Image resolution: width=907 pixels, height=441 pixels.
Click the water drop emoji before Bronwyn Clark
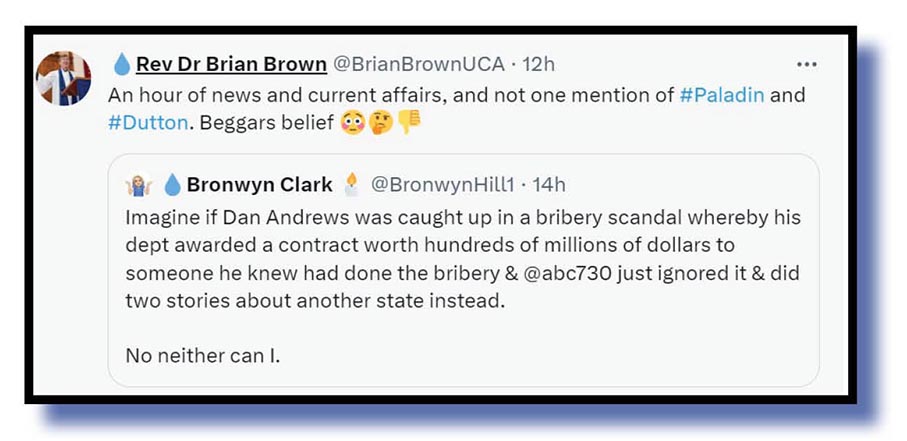pyautogui.click(x=172, y=185)
